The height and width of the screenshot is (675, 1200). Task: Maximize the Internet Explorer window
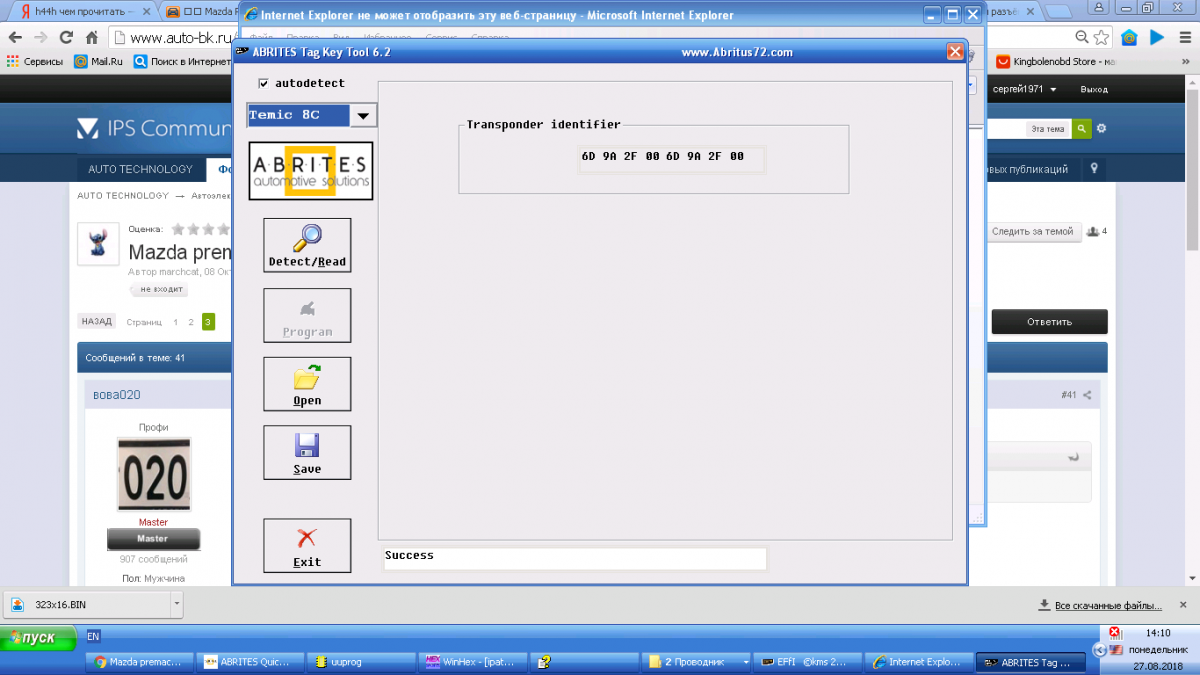click(x=951, y=14)
